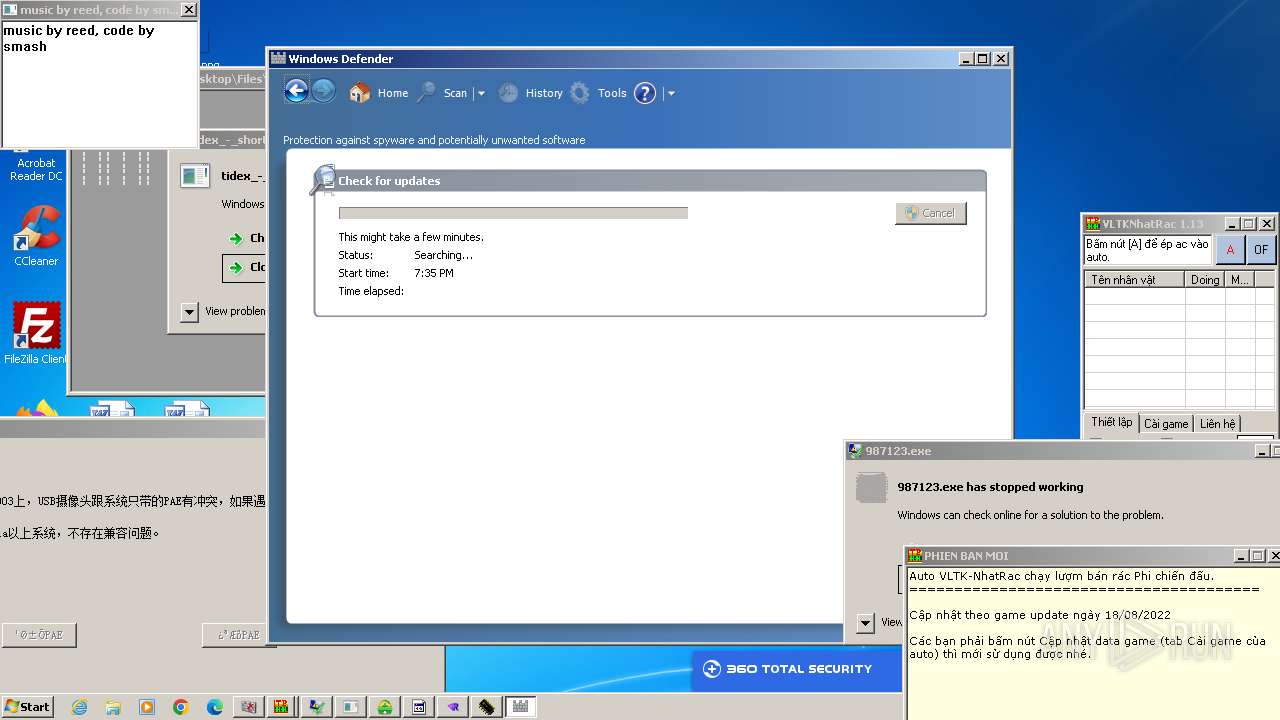Click the second green arrow option in tidex dialog
This screenshot has height=720, width=1280.
point(236,268)
